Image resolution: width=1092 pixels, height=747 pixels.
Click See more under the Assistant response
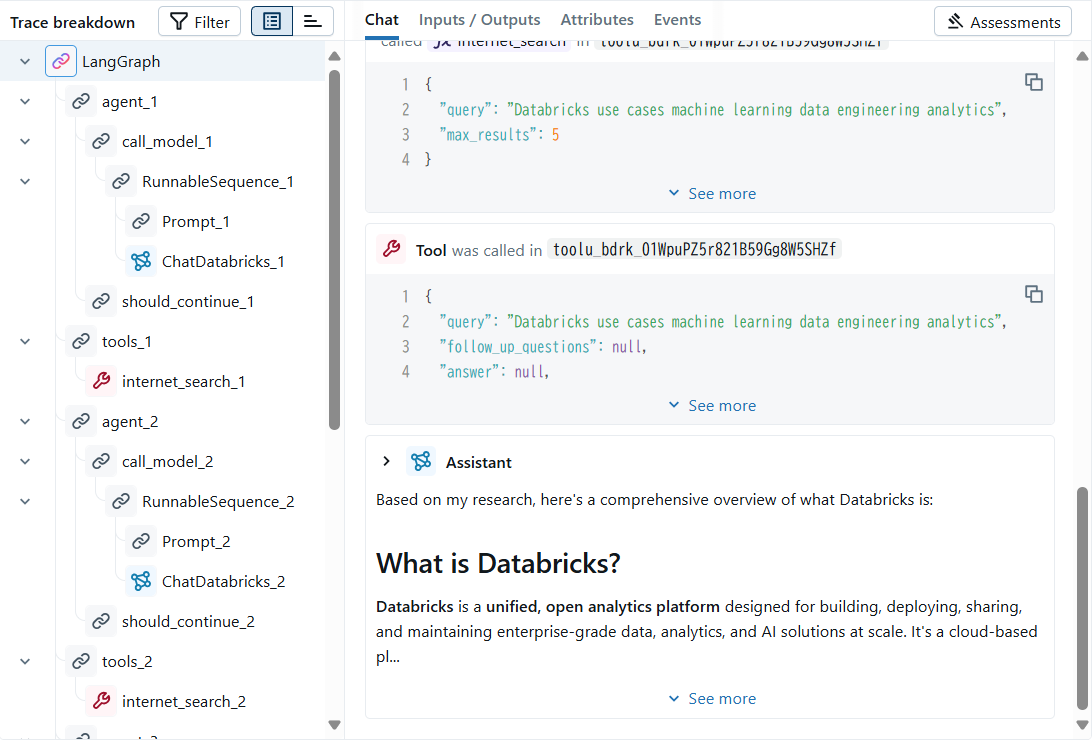point(711,698)
